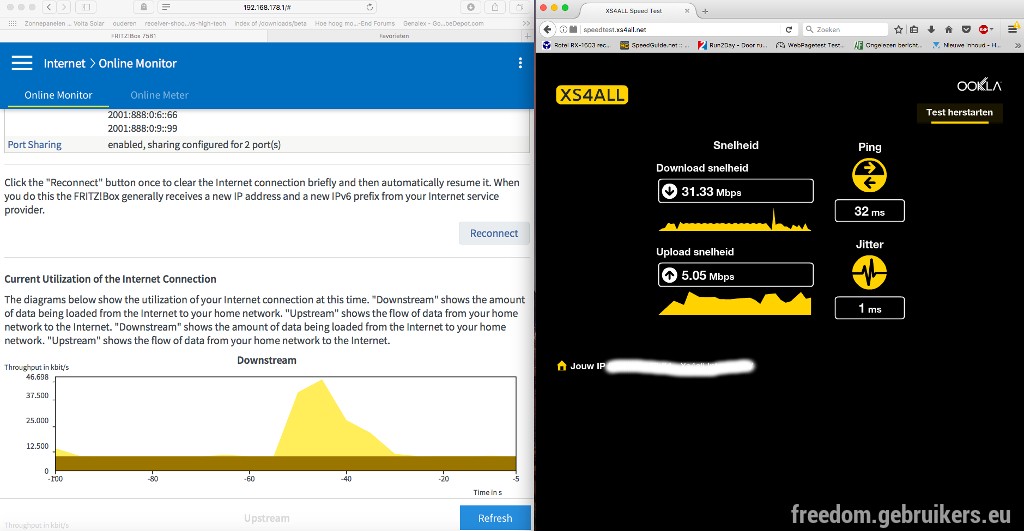The height and width of the screenshot is (531, 1024).
Task: Open the FRITZ!Box hamburger menu
Action: [x=22, y=63]
